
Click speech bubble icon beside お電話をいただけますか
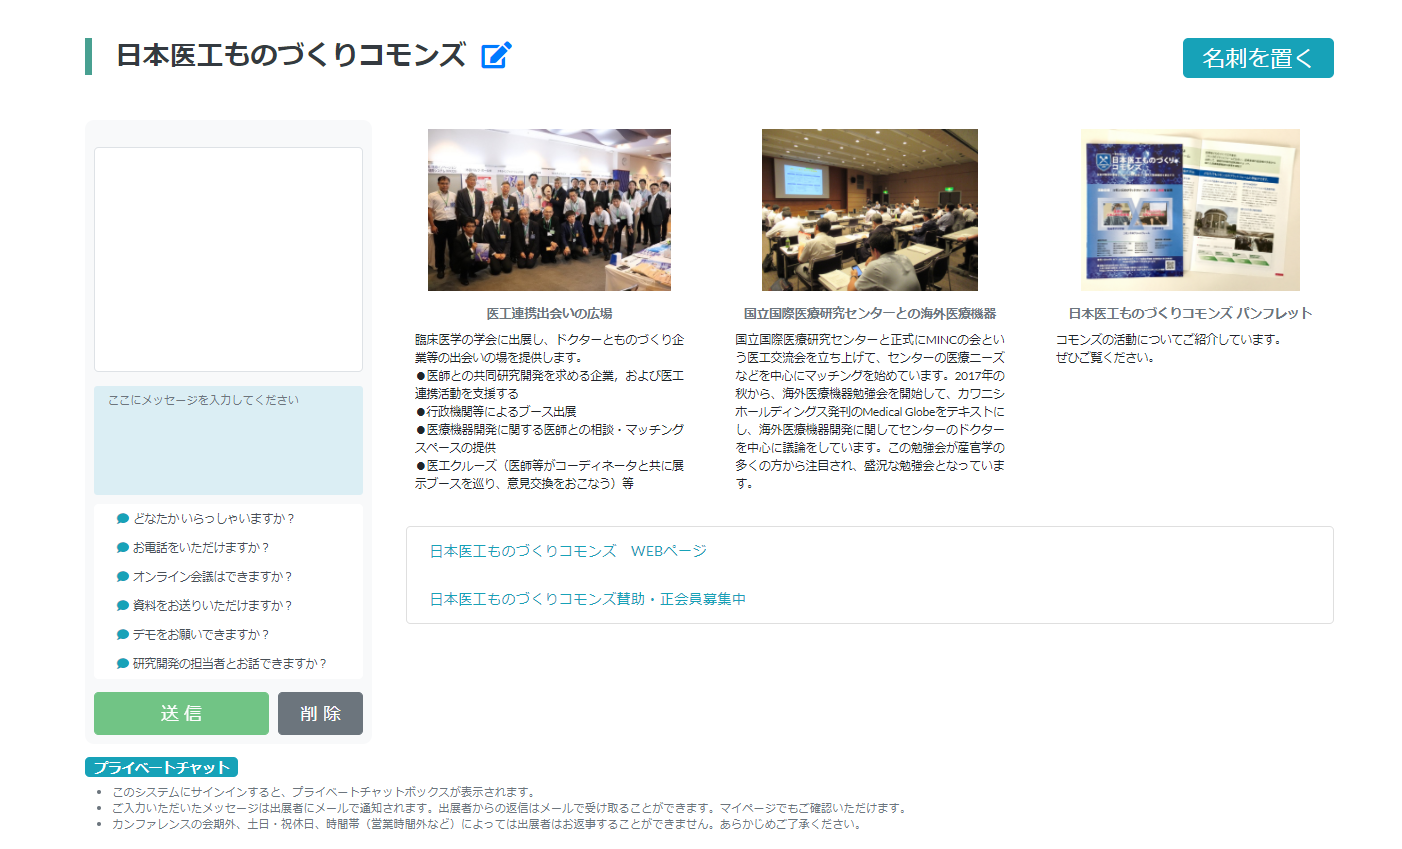pos(123,548)
